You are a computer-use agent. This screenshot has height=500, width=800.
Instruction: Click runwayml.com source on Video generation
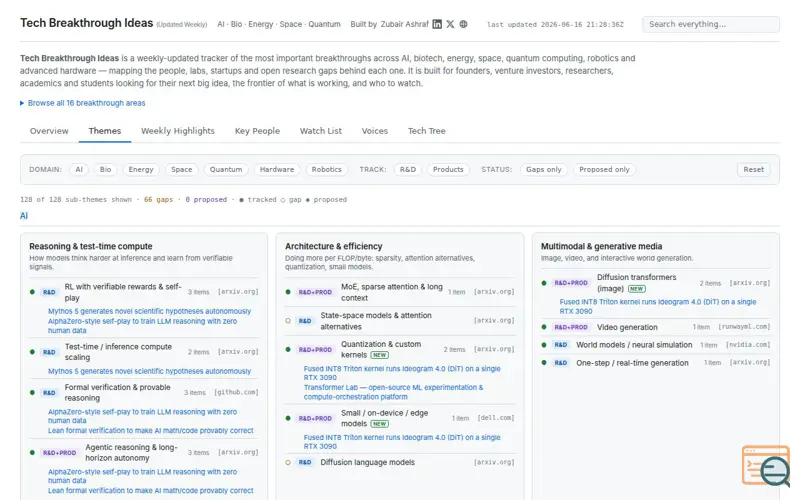coord(744,327)
